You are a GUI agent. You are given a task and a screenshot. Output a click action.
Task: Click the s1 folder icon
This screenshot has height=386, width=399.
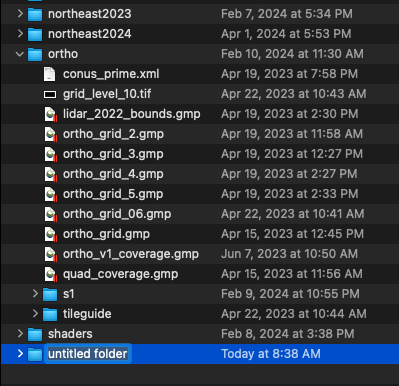click(50, 294)
